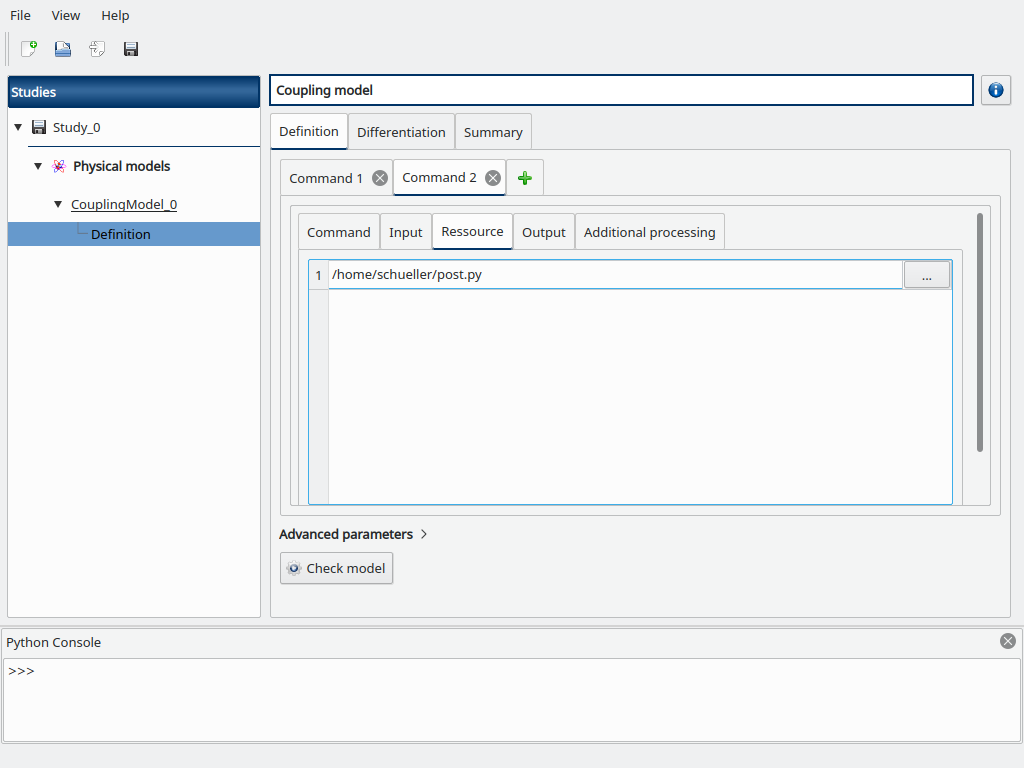Viewport: 1024px width, 768px height.
Task: Click the /home/schueller/post.py path field
Action: (x=615, y=275)
